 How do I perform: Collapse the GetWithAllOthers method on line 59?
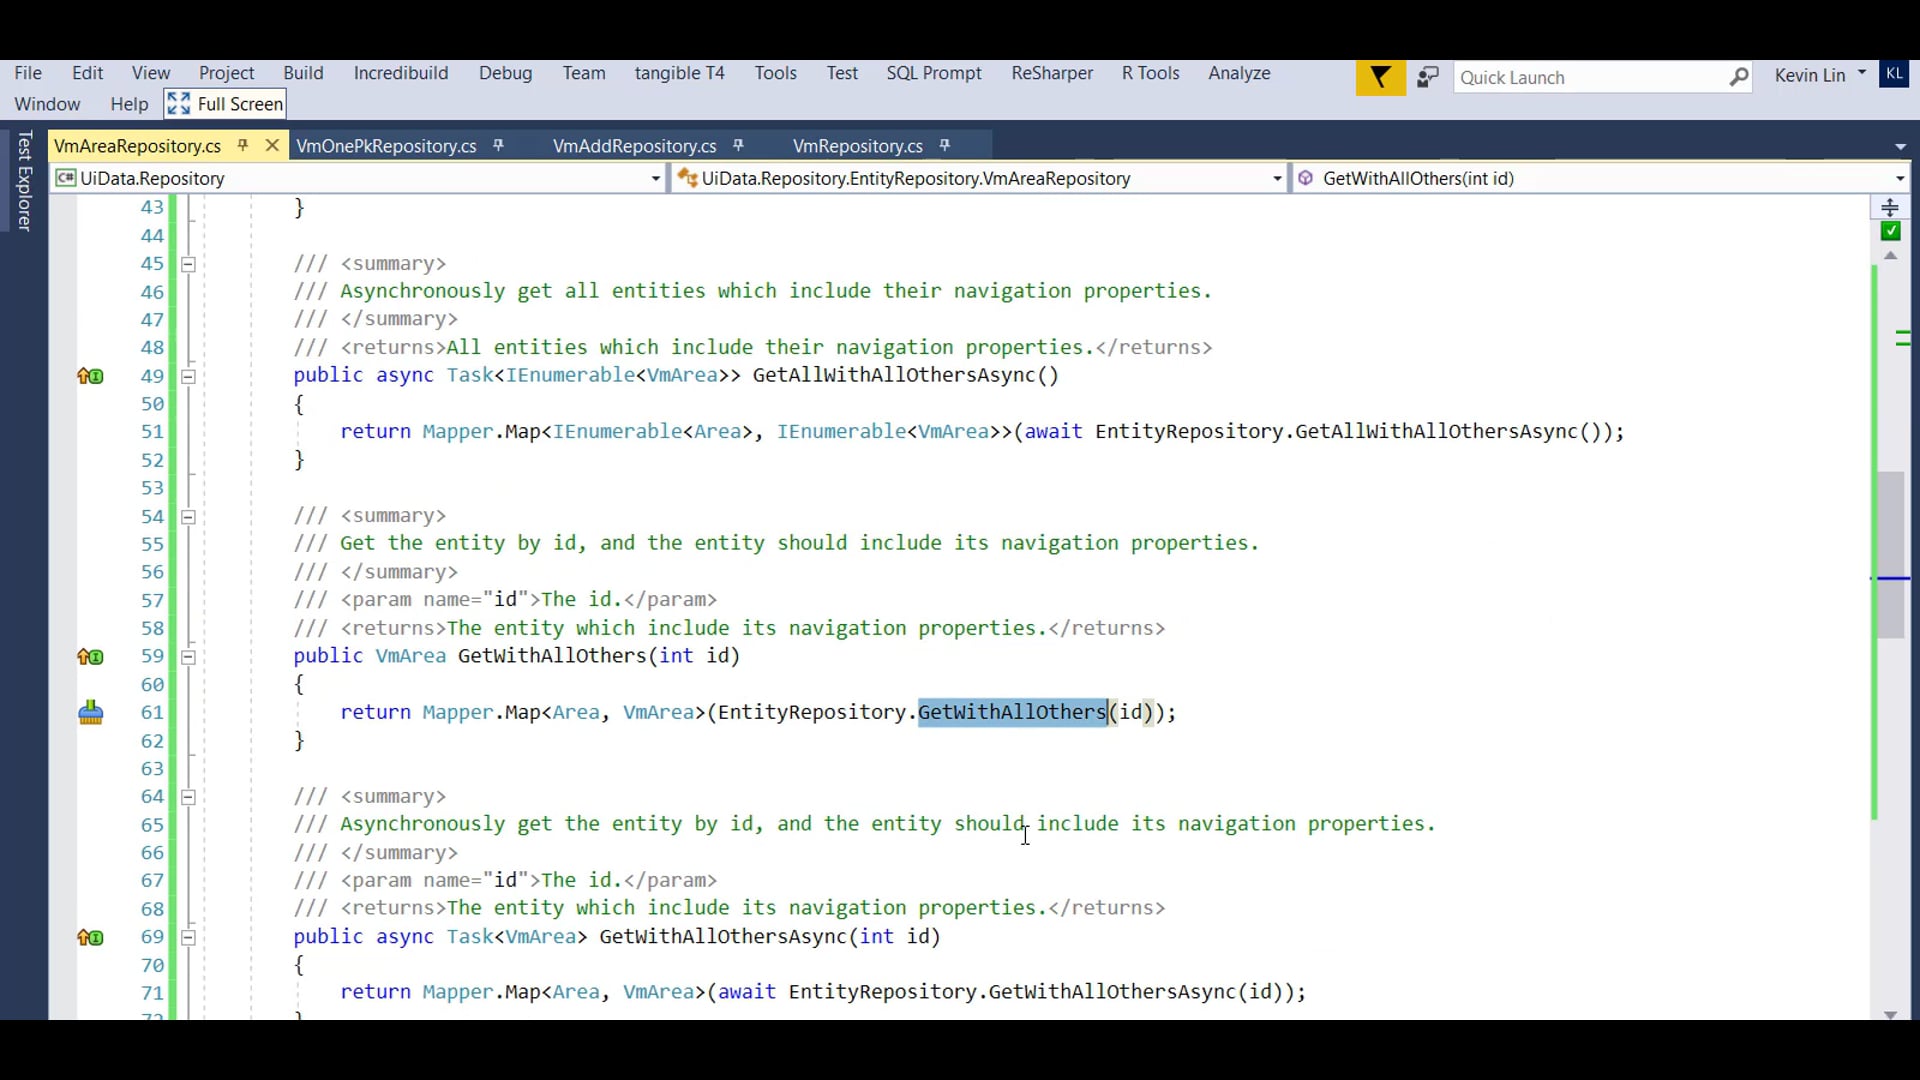188,657
